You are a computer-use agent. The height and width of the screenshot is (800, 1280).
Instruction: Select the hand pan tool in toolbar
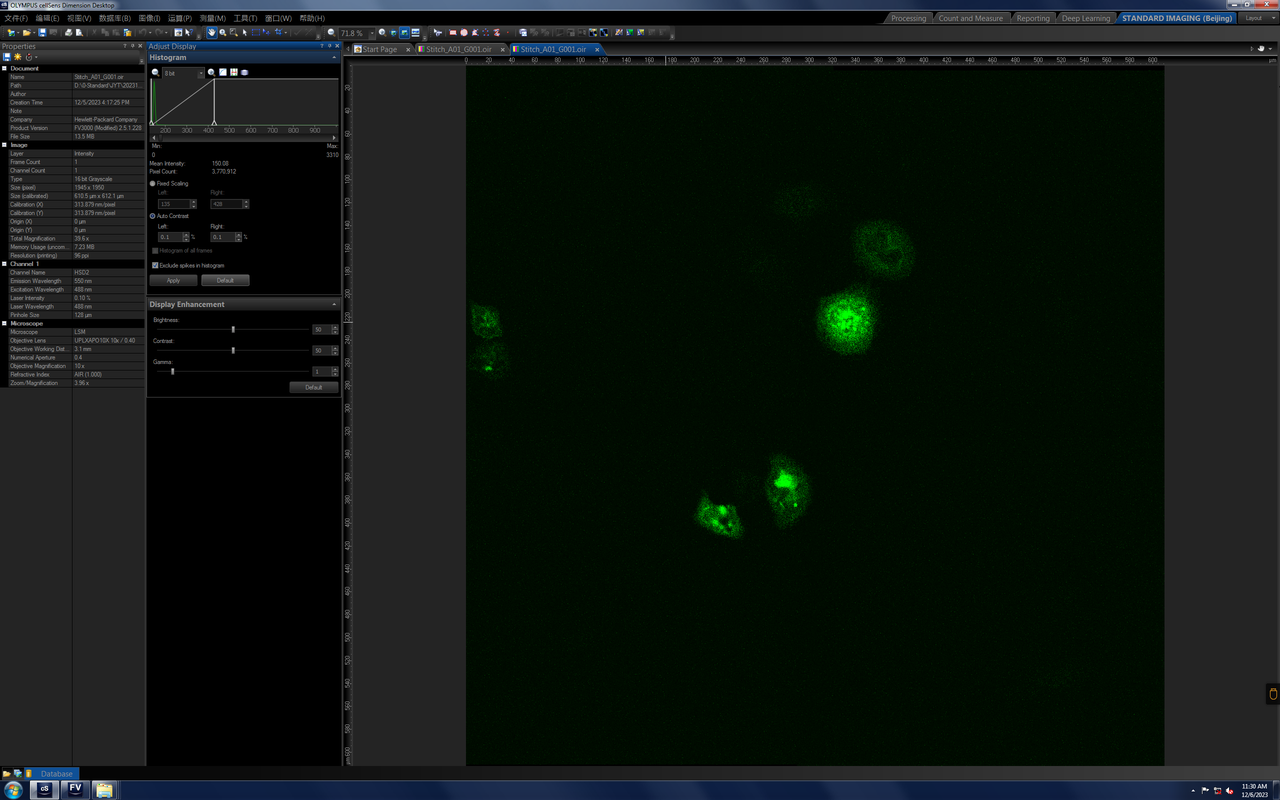pos(211,33)
